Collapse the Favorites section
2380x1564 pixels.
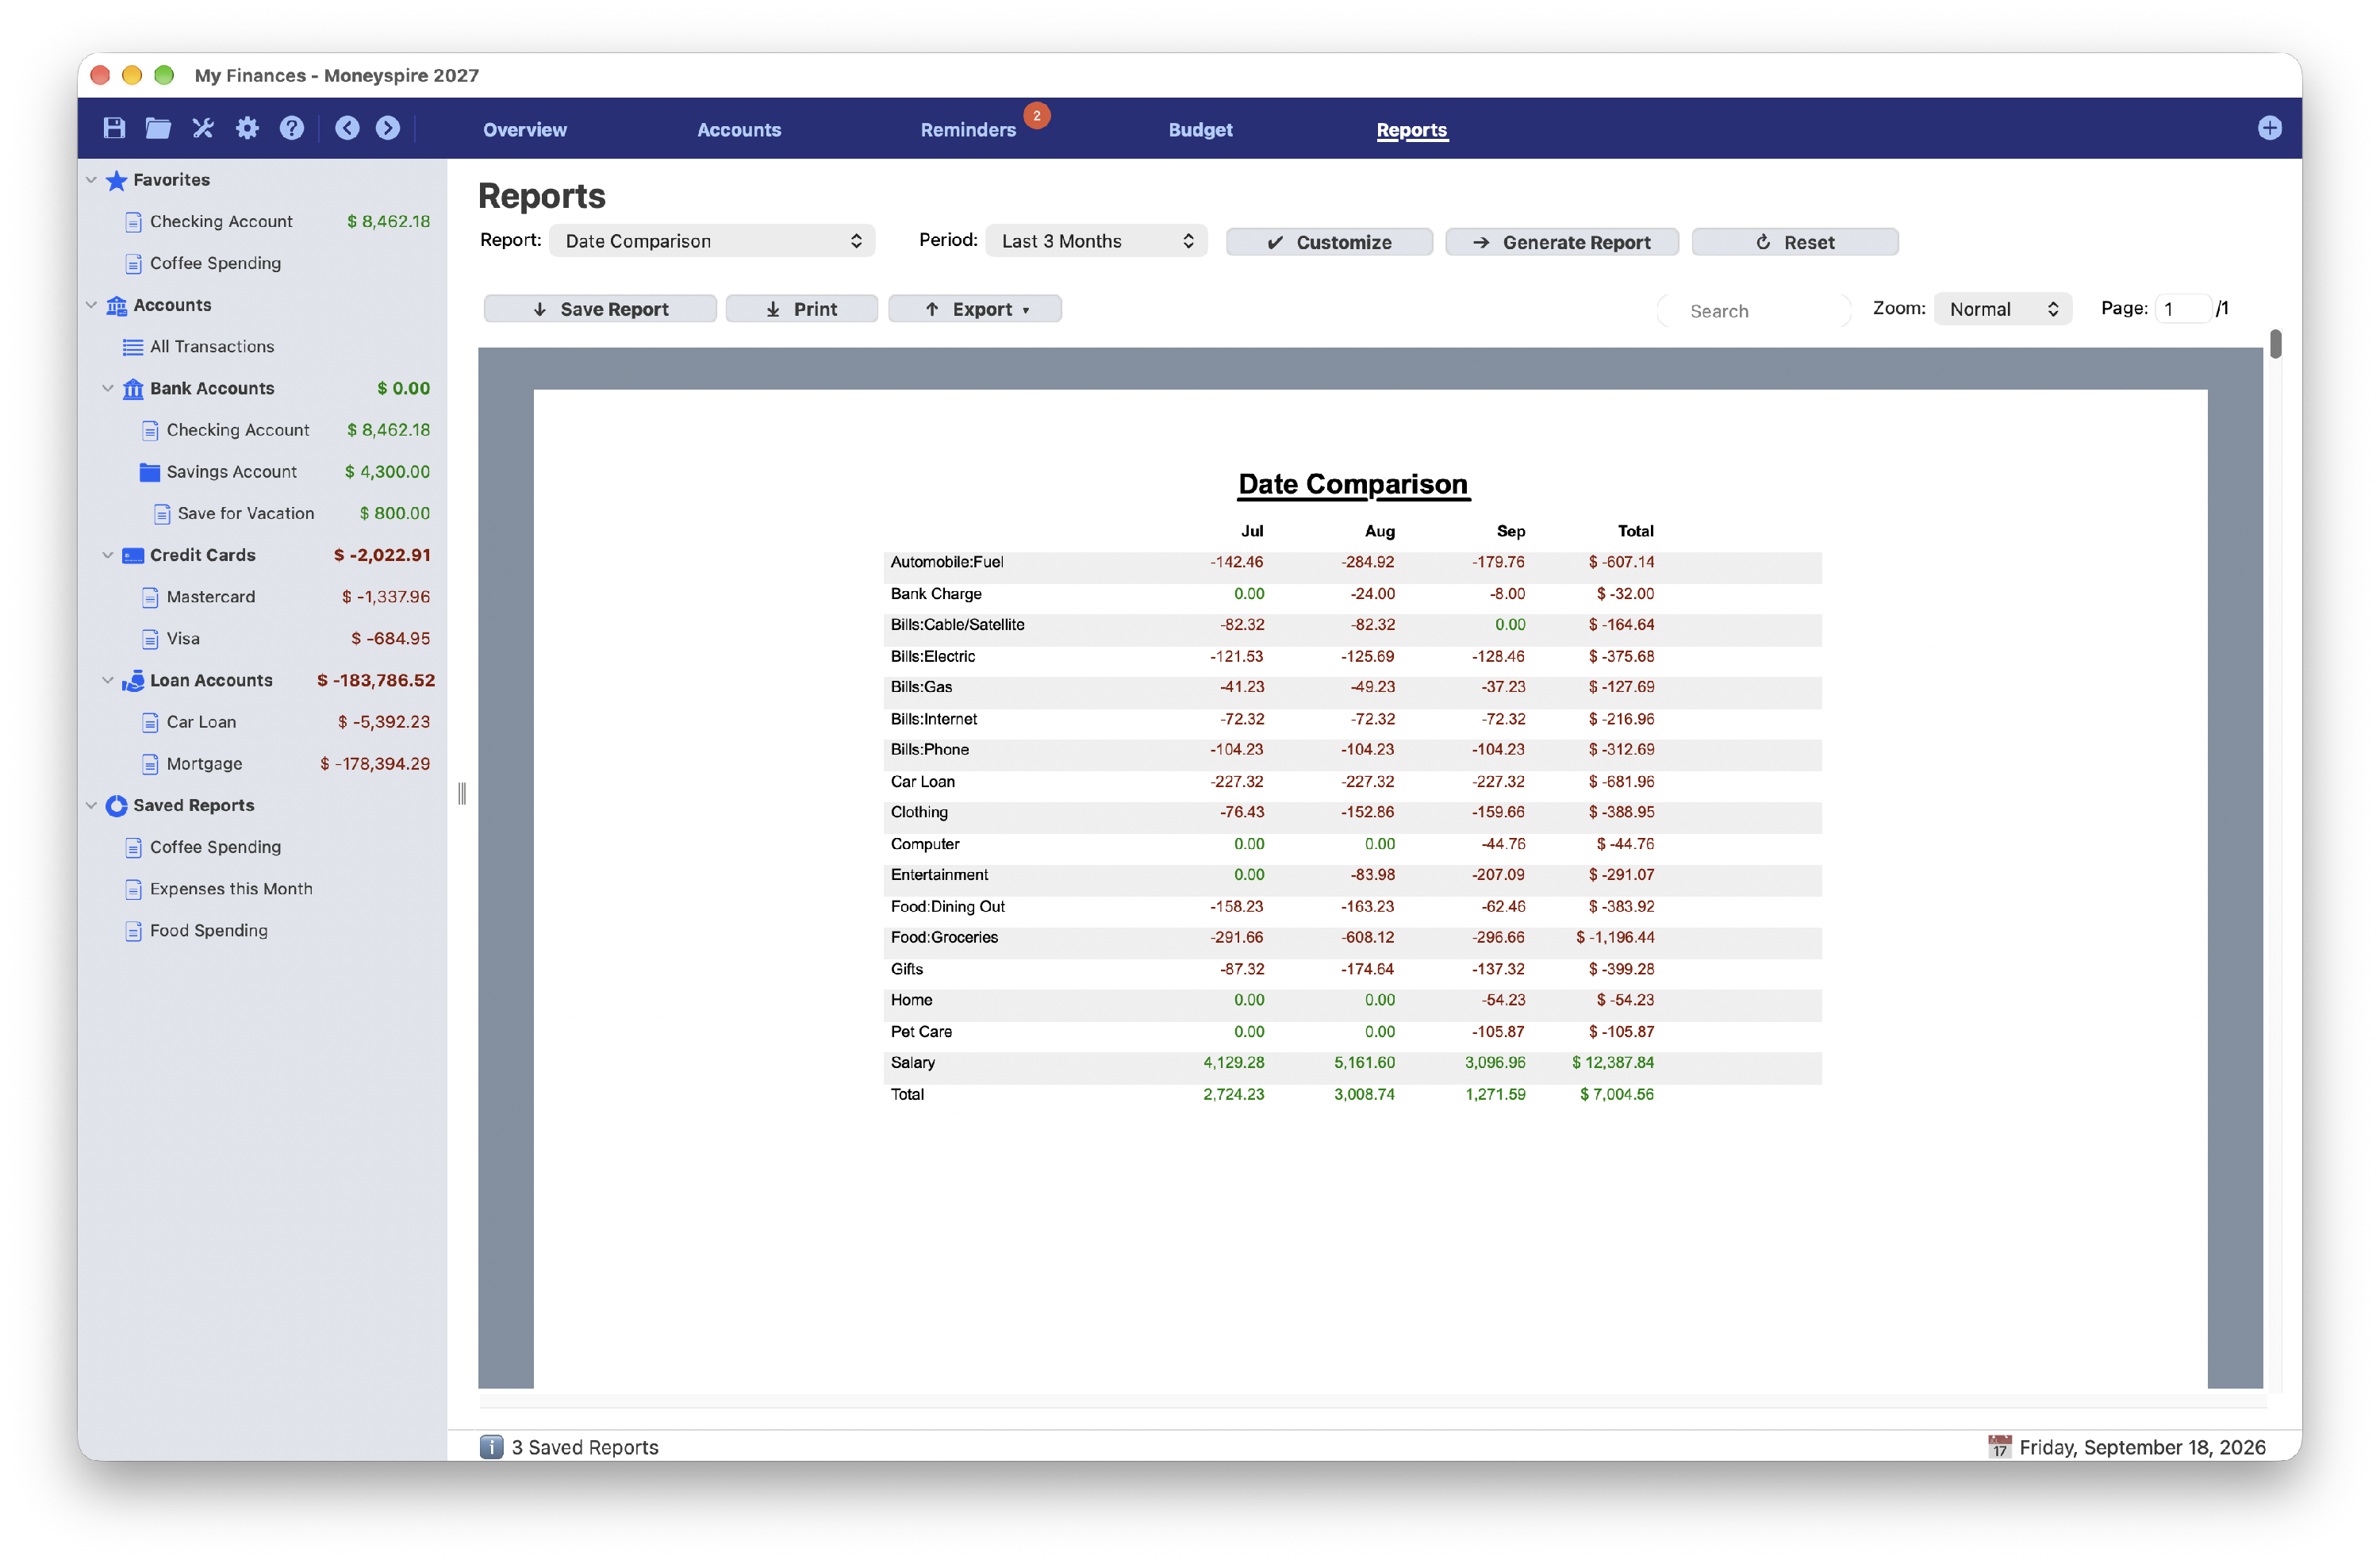[x=91, y=180]
